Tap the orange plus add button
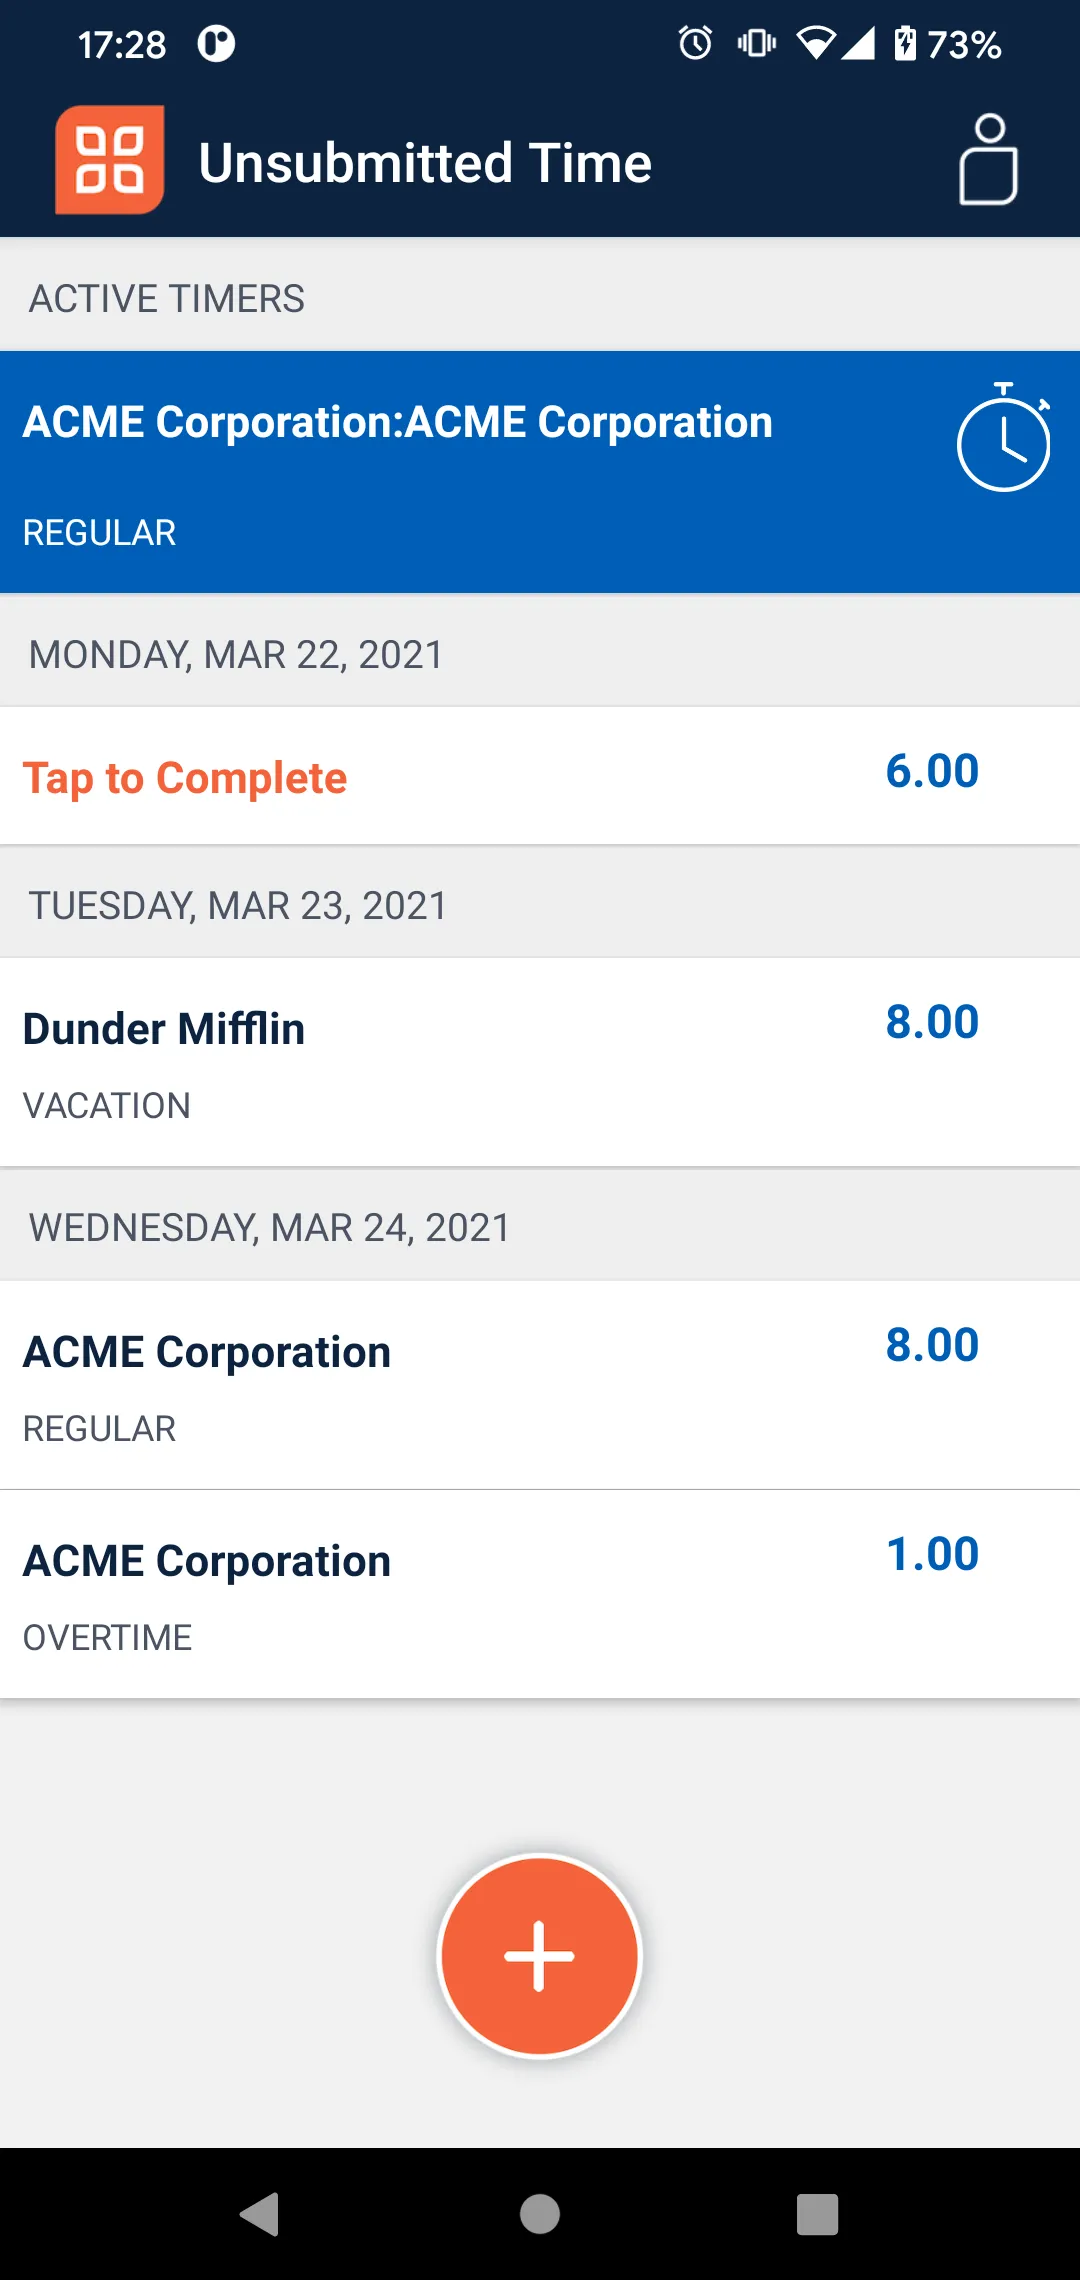This screenshot has width=1080, height=2280. [x=540, y=1955]
